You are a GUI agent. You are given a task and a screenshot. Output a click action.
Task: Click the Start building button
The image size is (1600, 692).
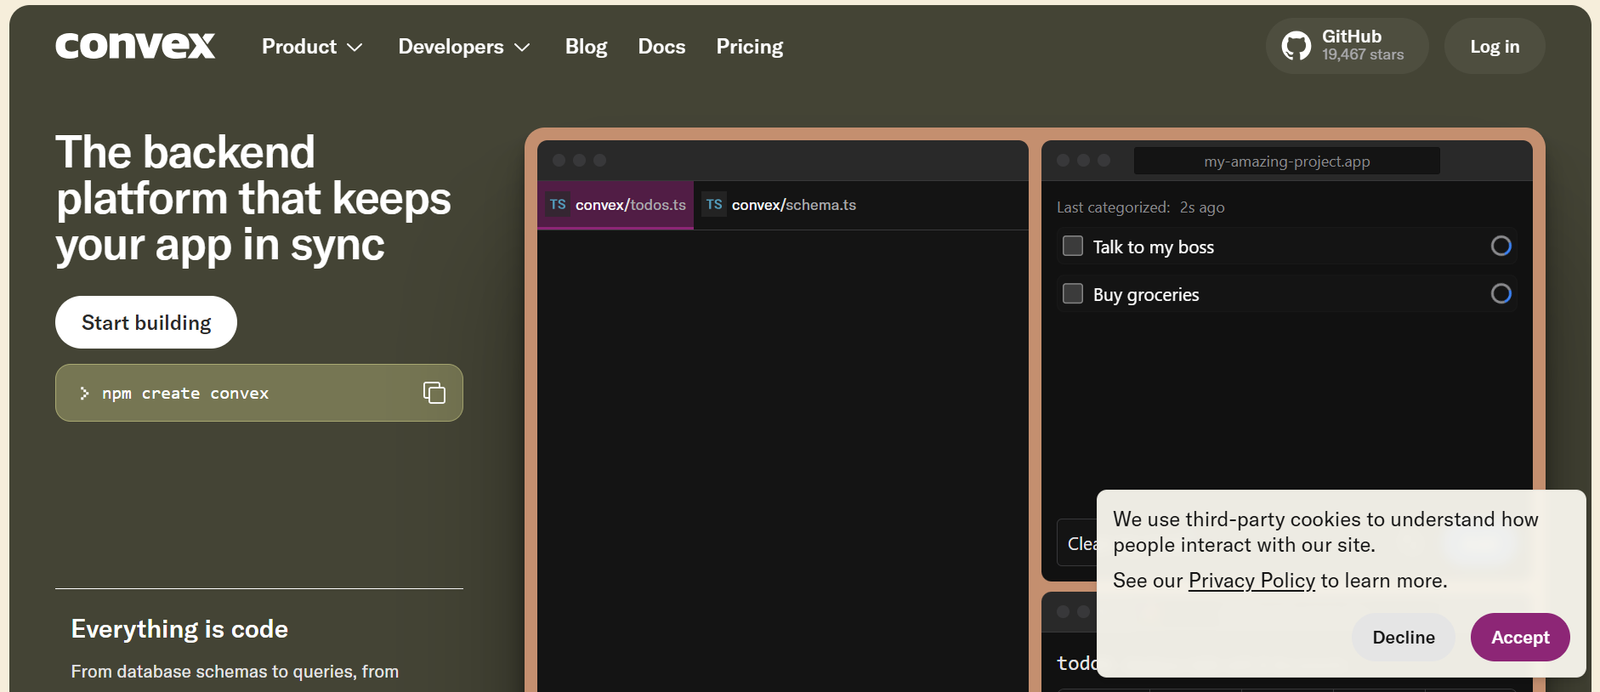coord(146,323)
